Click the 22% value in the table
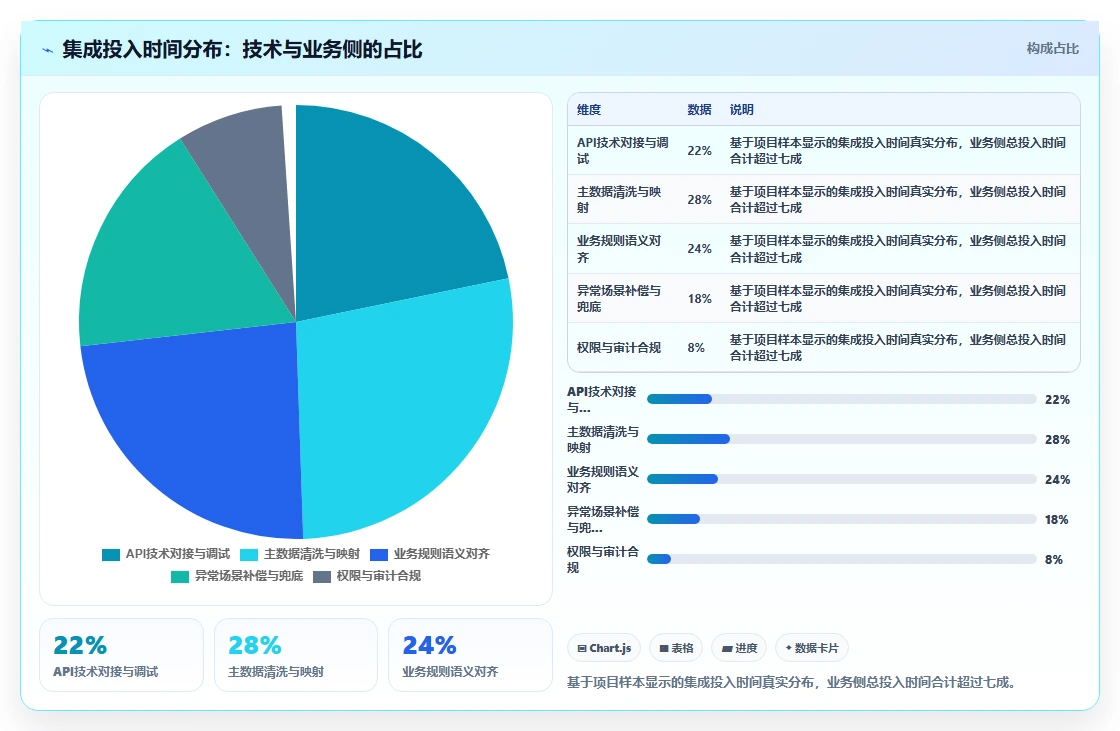 pos(699,151)
